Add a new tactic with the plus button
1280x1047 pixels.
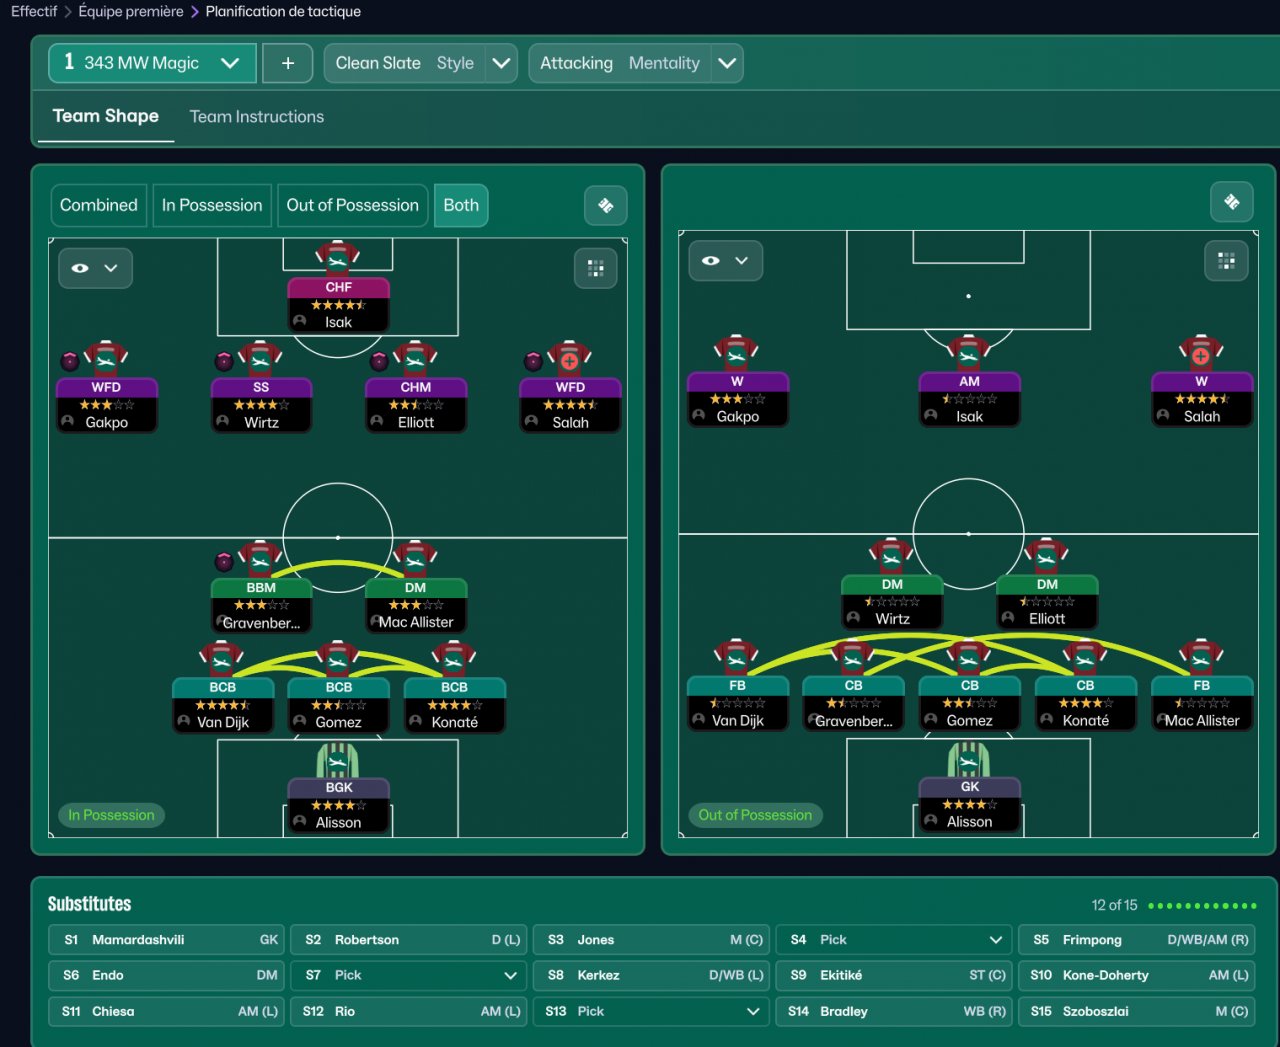point(287,63)
